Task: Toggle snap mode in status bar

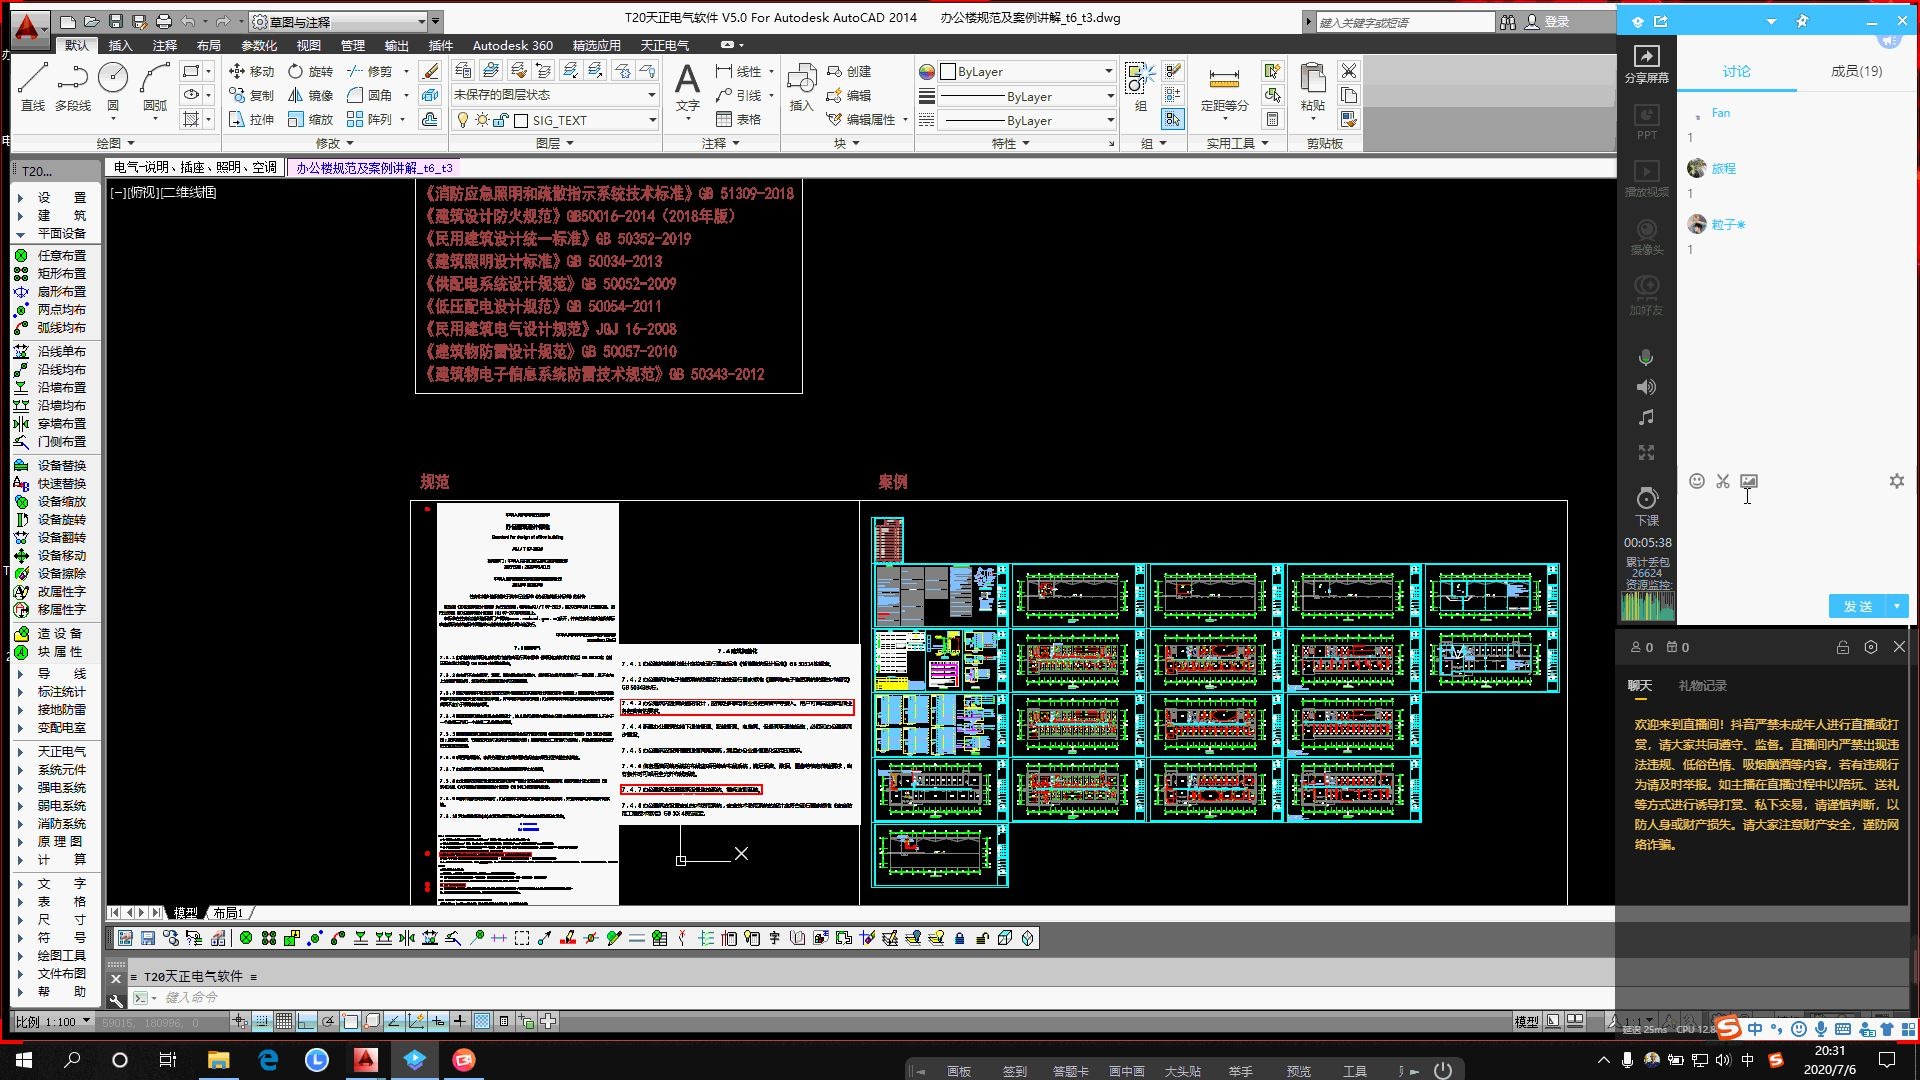Action: click(262, 1021)
